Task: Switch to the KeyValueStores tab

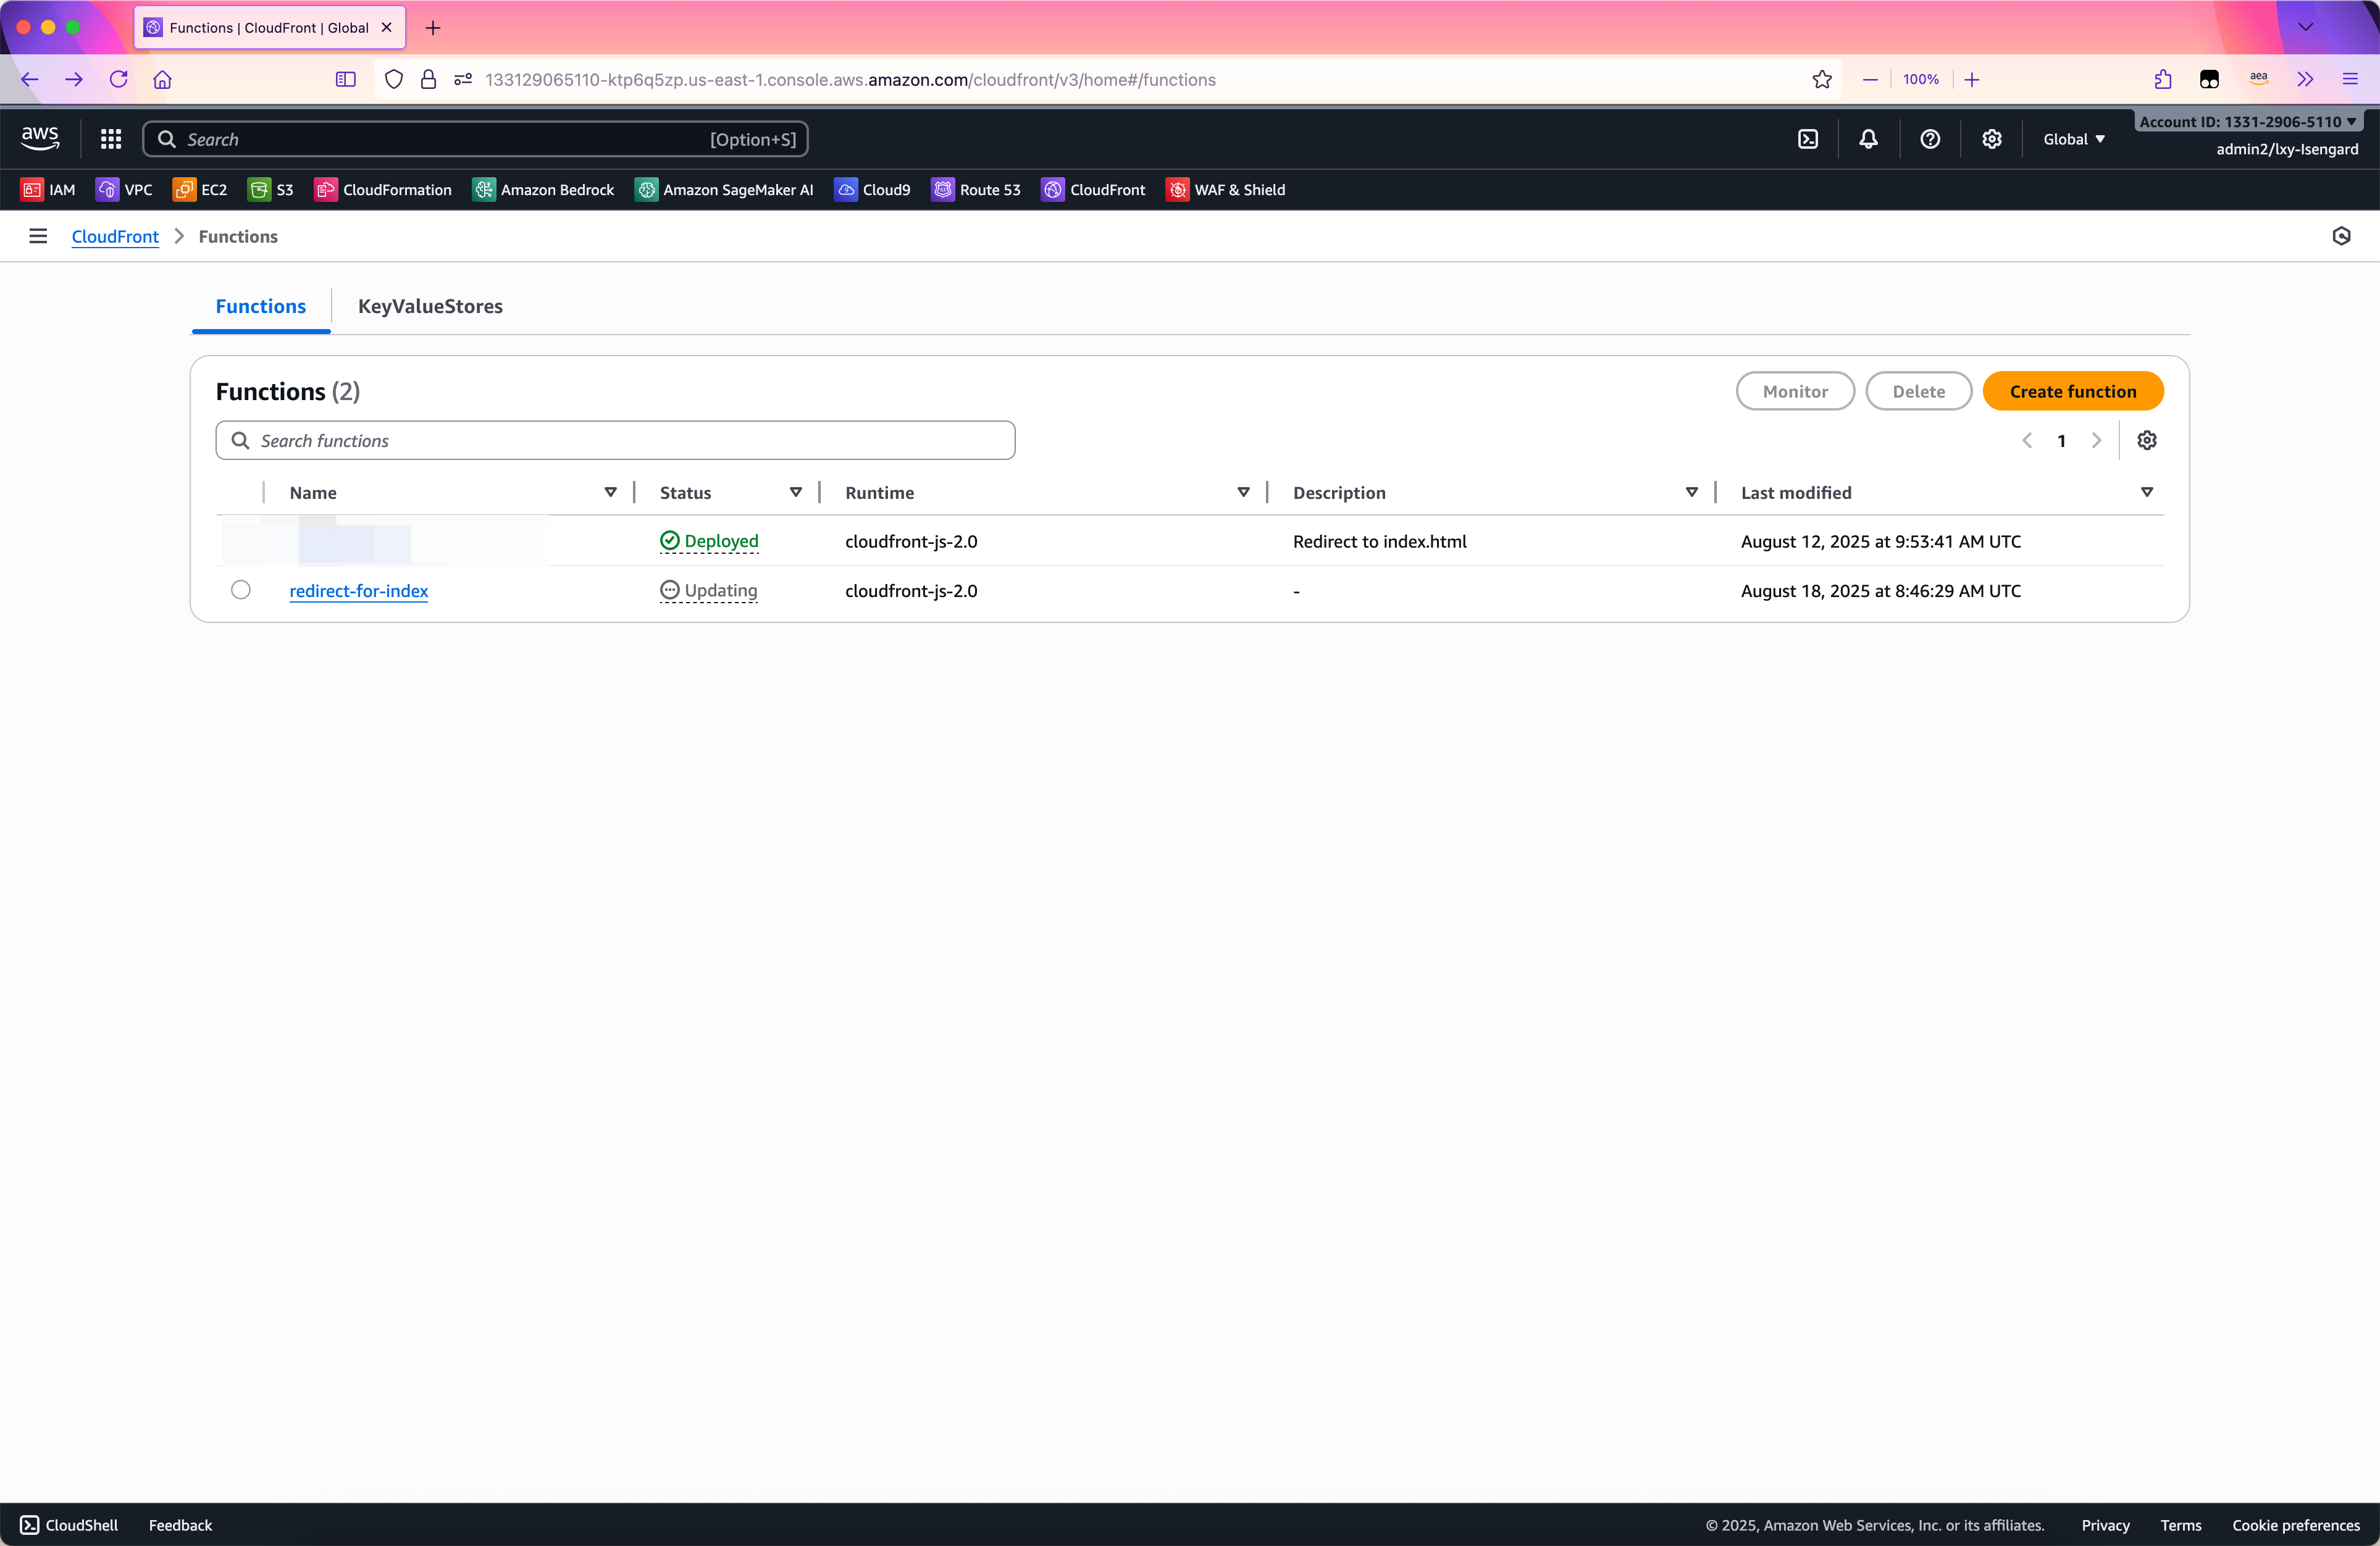Action: (430, 306)
